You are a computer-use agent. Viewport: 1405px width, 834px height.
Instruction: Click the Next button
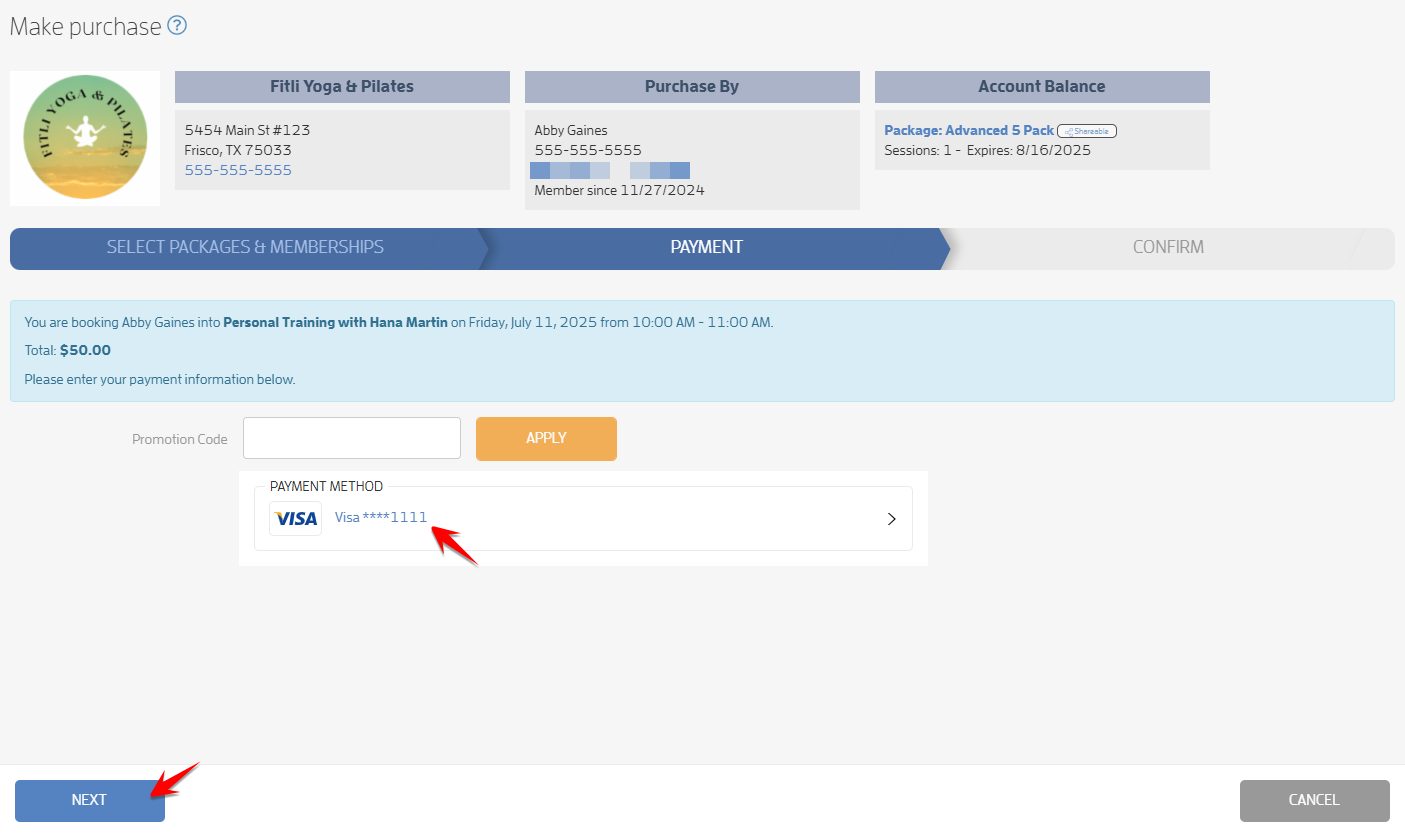pos(90,800)
